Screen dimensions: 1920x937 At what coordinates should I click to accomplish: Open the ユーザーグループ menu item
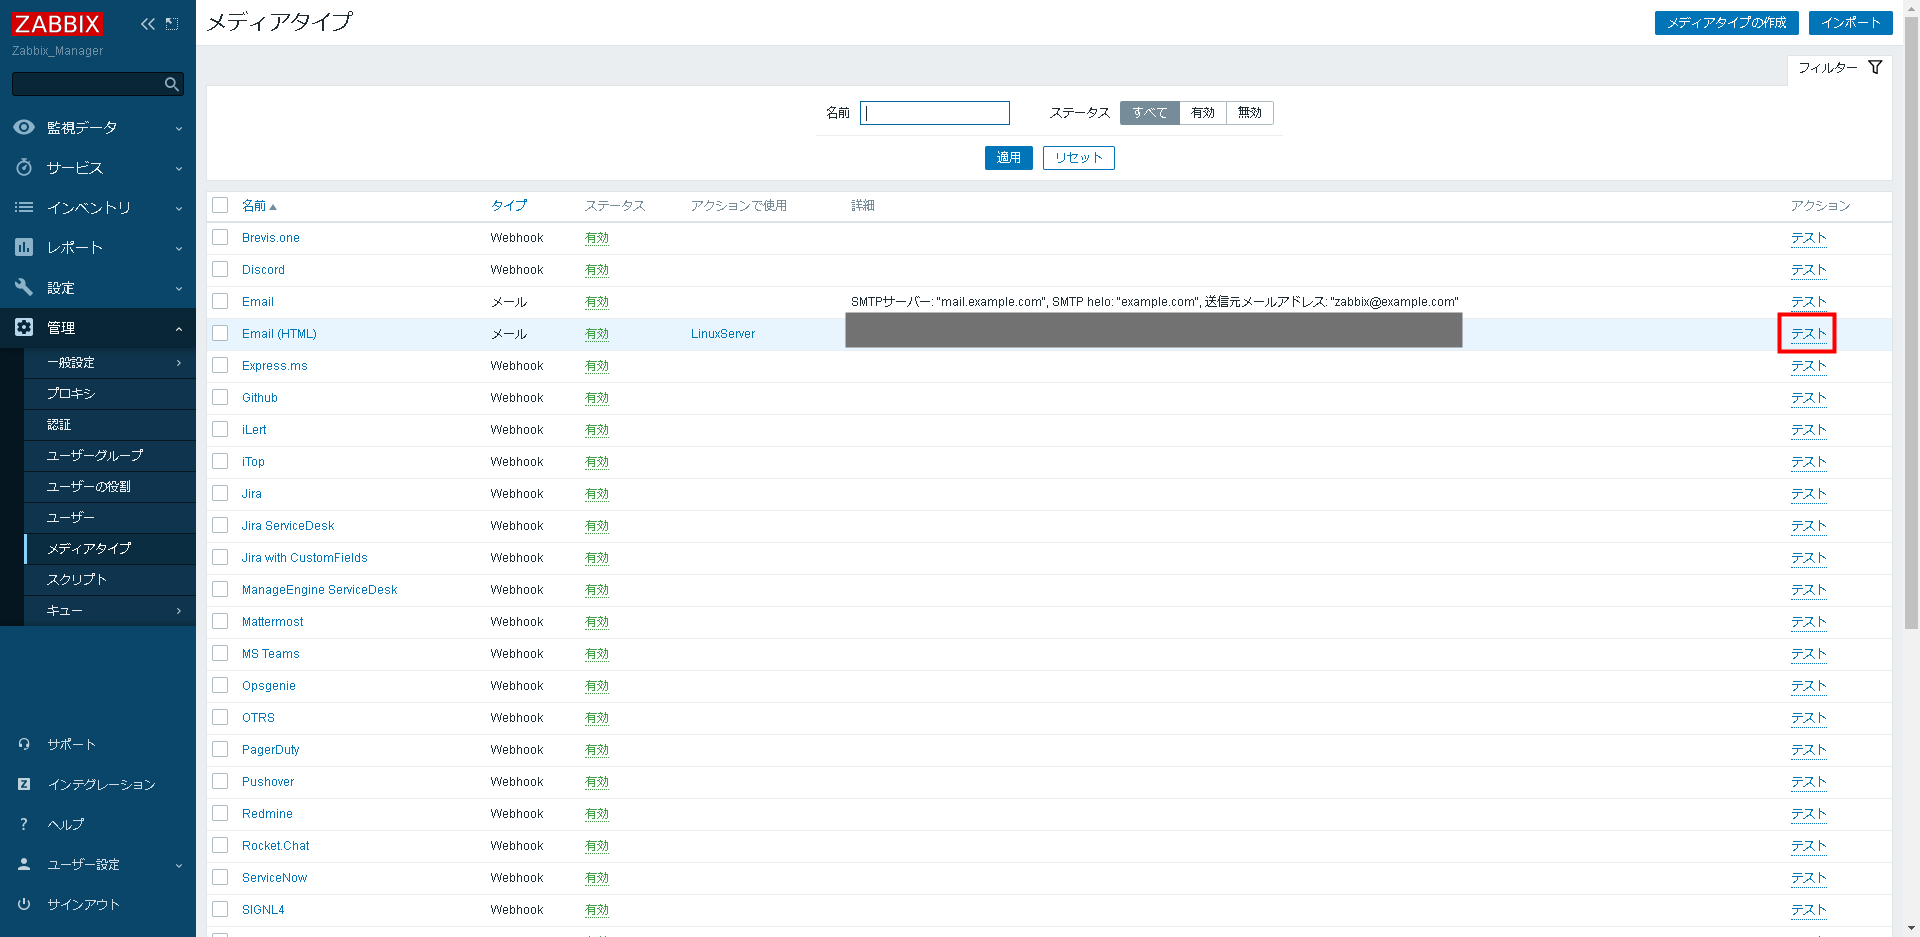pyautogui.click(x=110, y=455)
